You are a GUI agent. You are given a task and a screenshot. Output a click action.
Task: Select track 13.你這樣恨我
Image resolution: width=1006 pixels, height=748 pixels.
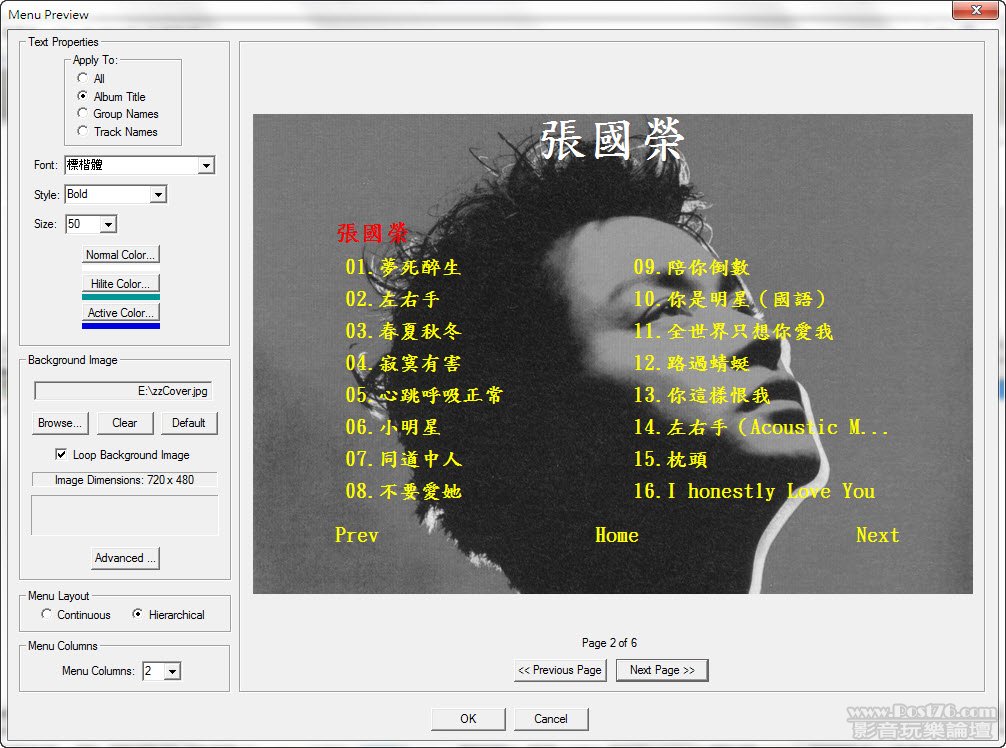[702, 395]
